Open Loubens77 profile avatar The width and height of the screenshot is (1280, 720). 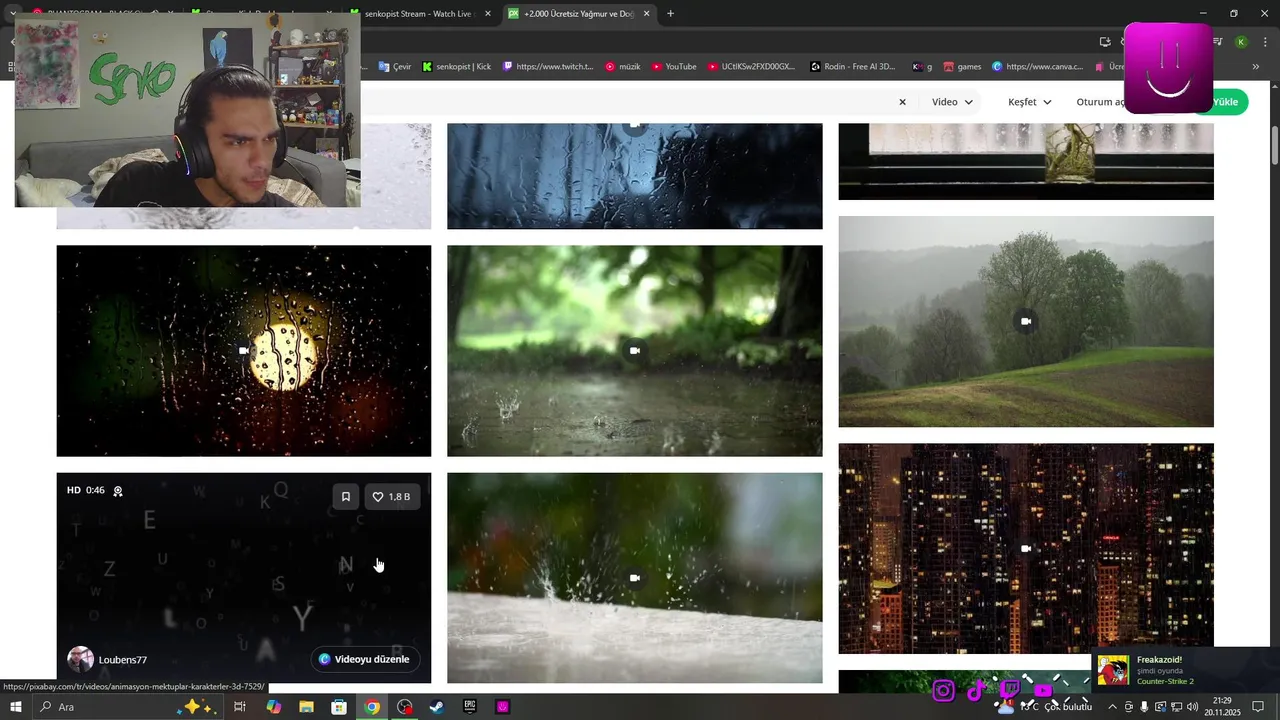pos(80,660)
